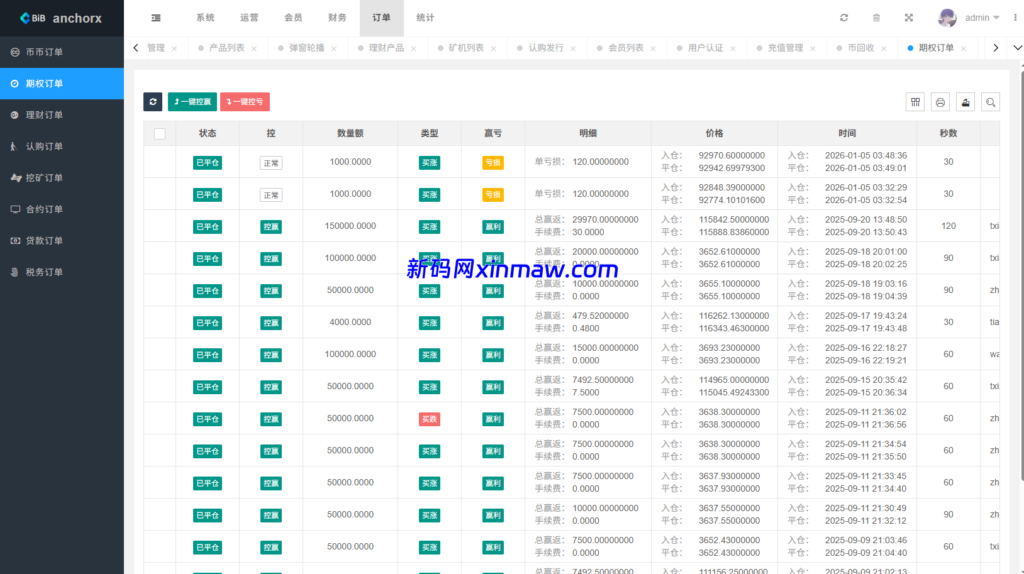Switch to the 认购发行 tab
This screenshot has width=1024, height=574.
tap(546, 48)
